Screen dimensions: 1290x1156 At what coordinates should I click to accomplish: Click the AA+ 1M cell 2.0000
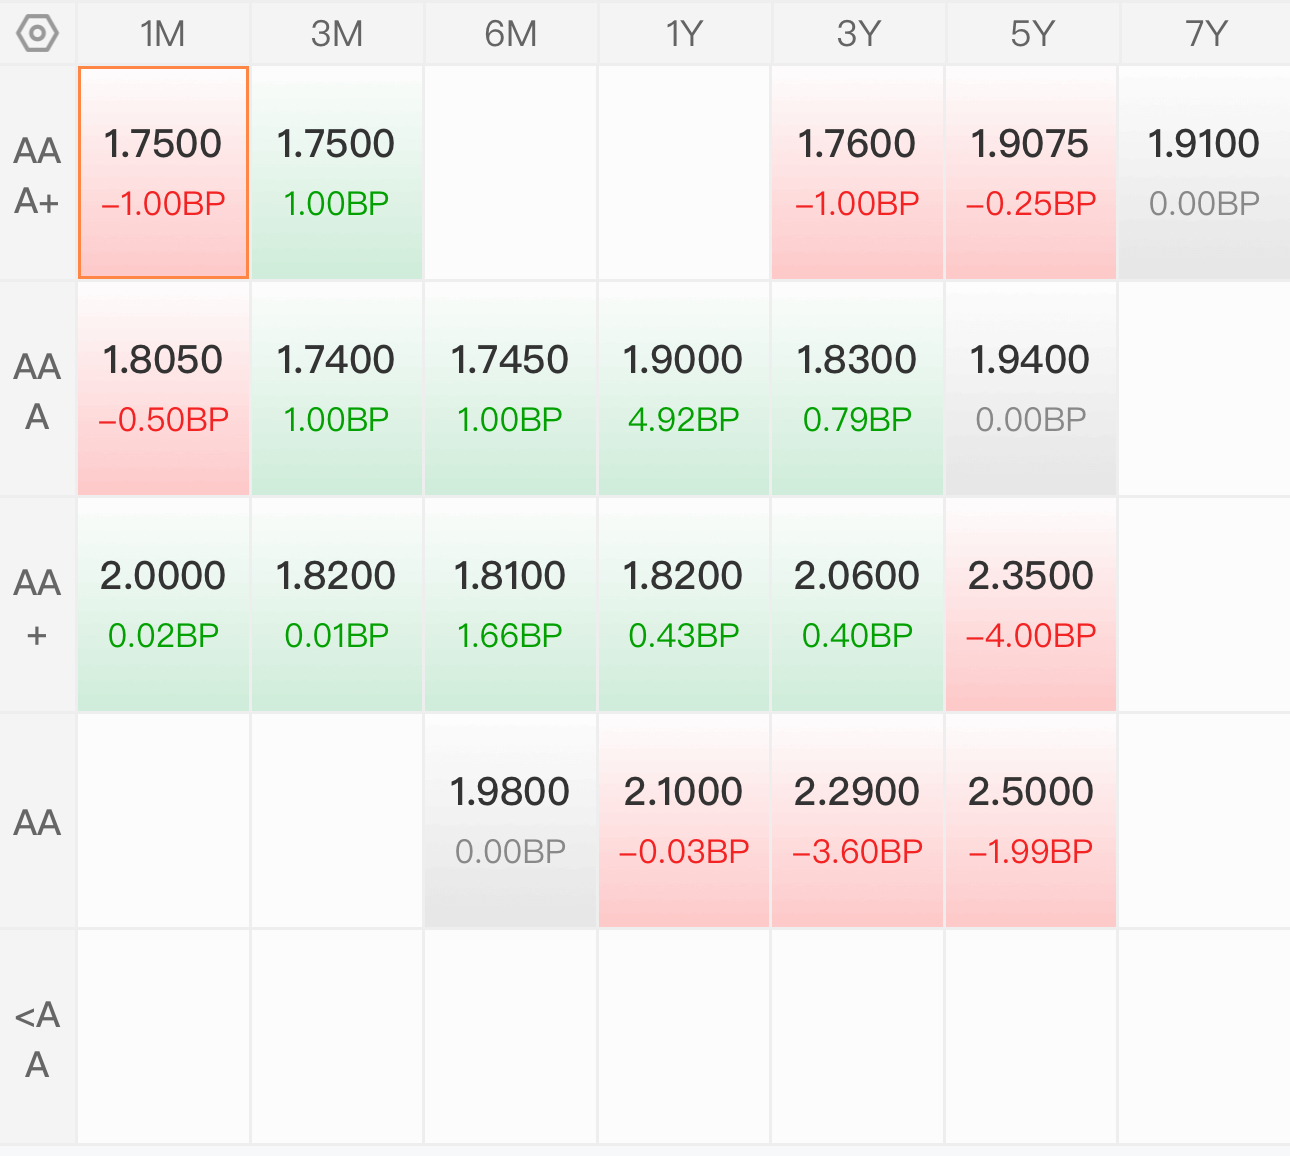163,605
